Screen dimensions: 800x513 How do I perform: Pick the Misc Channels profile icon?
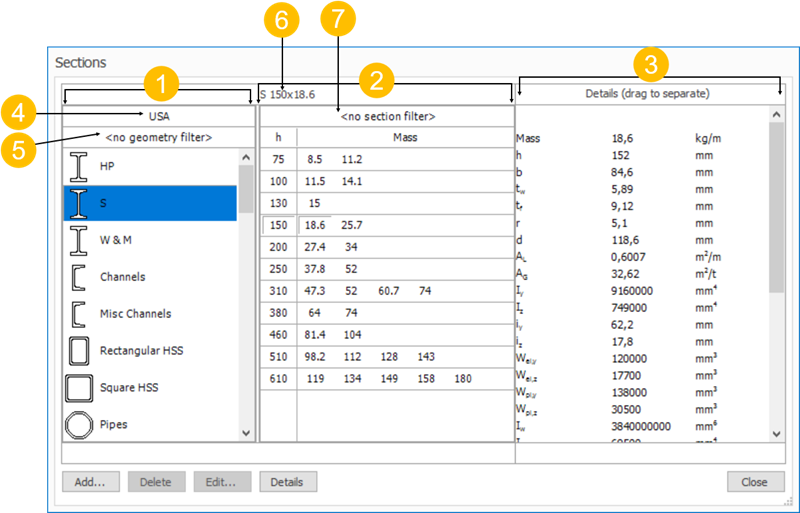pyautogui.click(x=78, y=314)
